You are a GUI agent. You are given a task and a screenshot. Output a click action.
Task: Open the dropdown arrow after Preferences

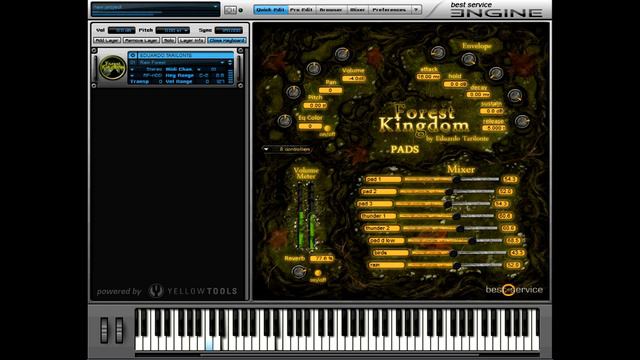[x=416, y=9]
